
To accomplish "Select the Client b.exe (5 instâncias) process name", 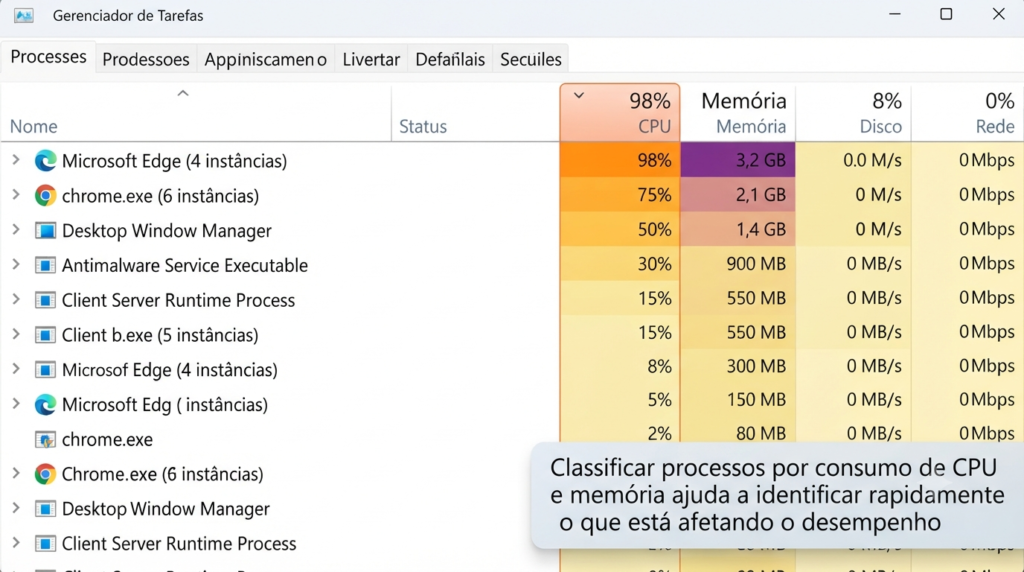I will pyautogui.click(x=160, y=335).
